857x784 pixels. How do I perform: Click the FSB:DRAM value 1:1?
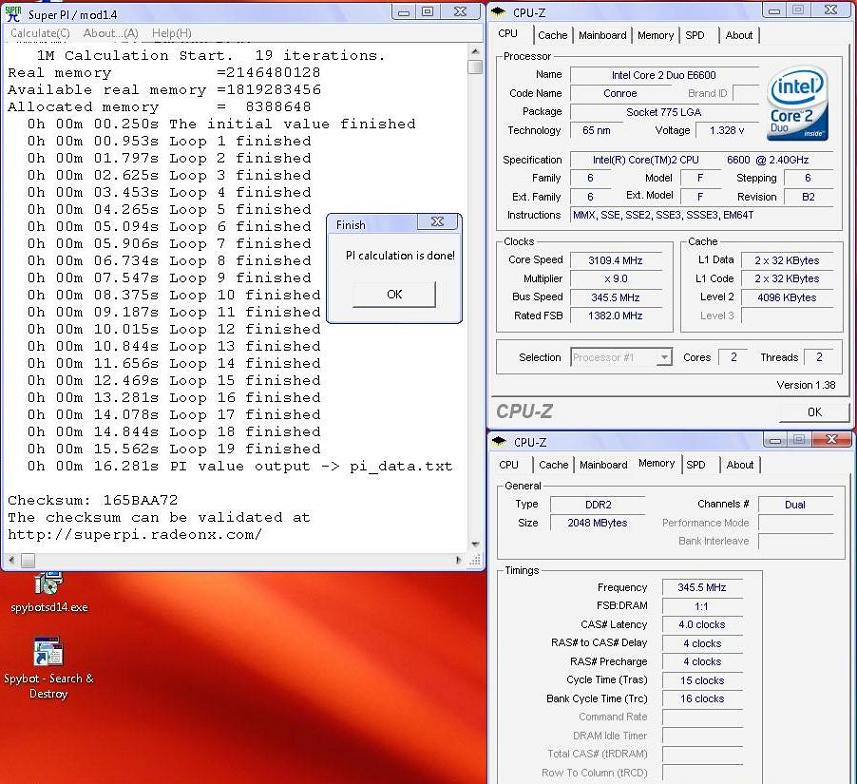pos(702,606)
